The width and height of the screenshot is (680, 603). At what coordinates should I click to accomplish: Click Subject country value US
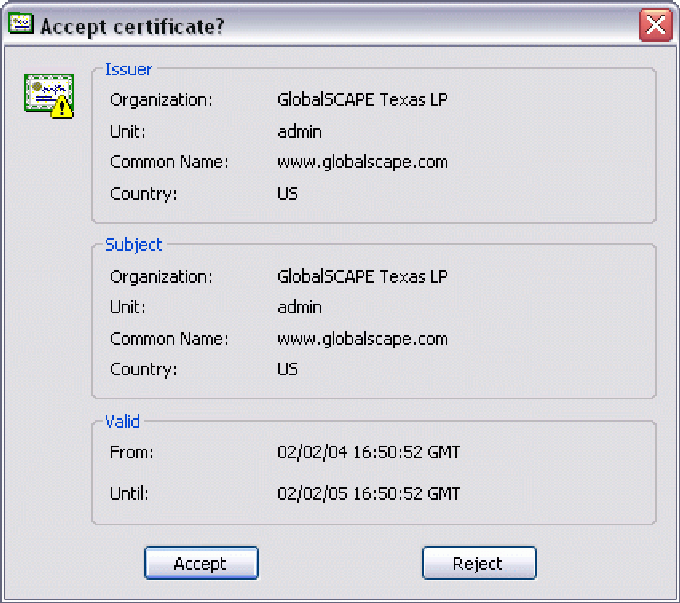288,369
